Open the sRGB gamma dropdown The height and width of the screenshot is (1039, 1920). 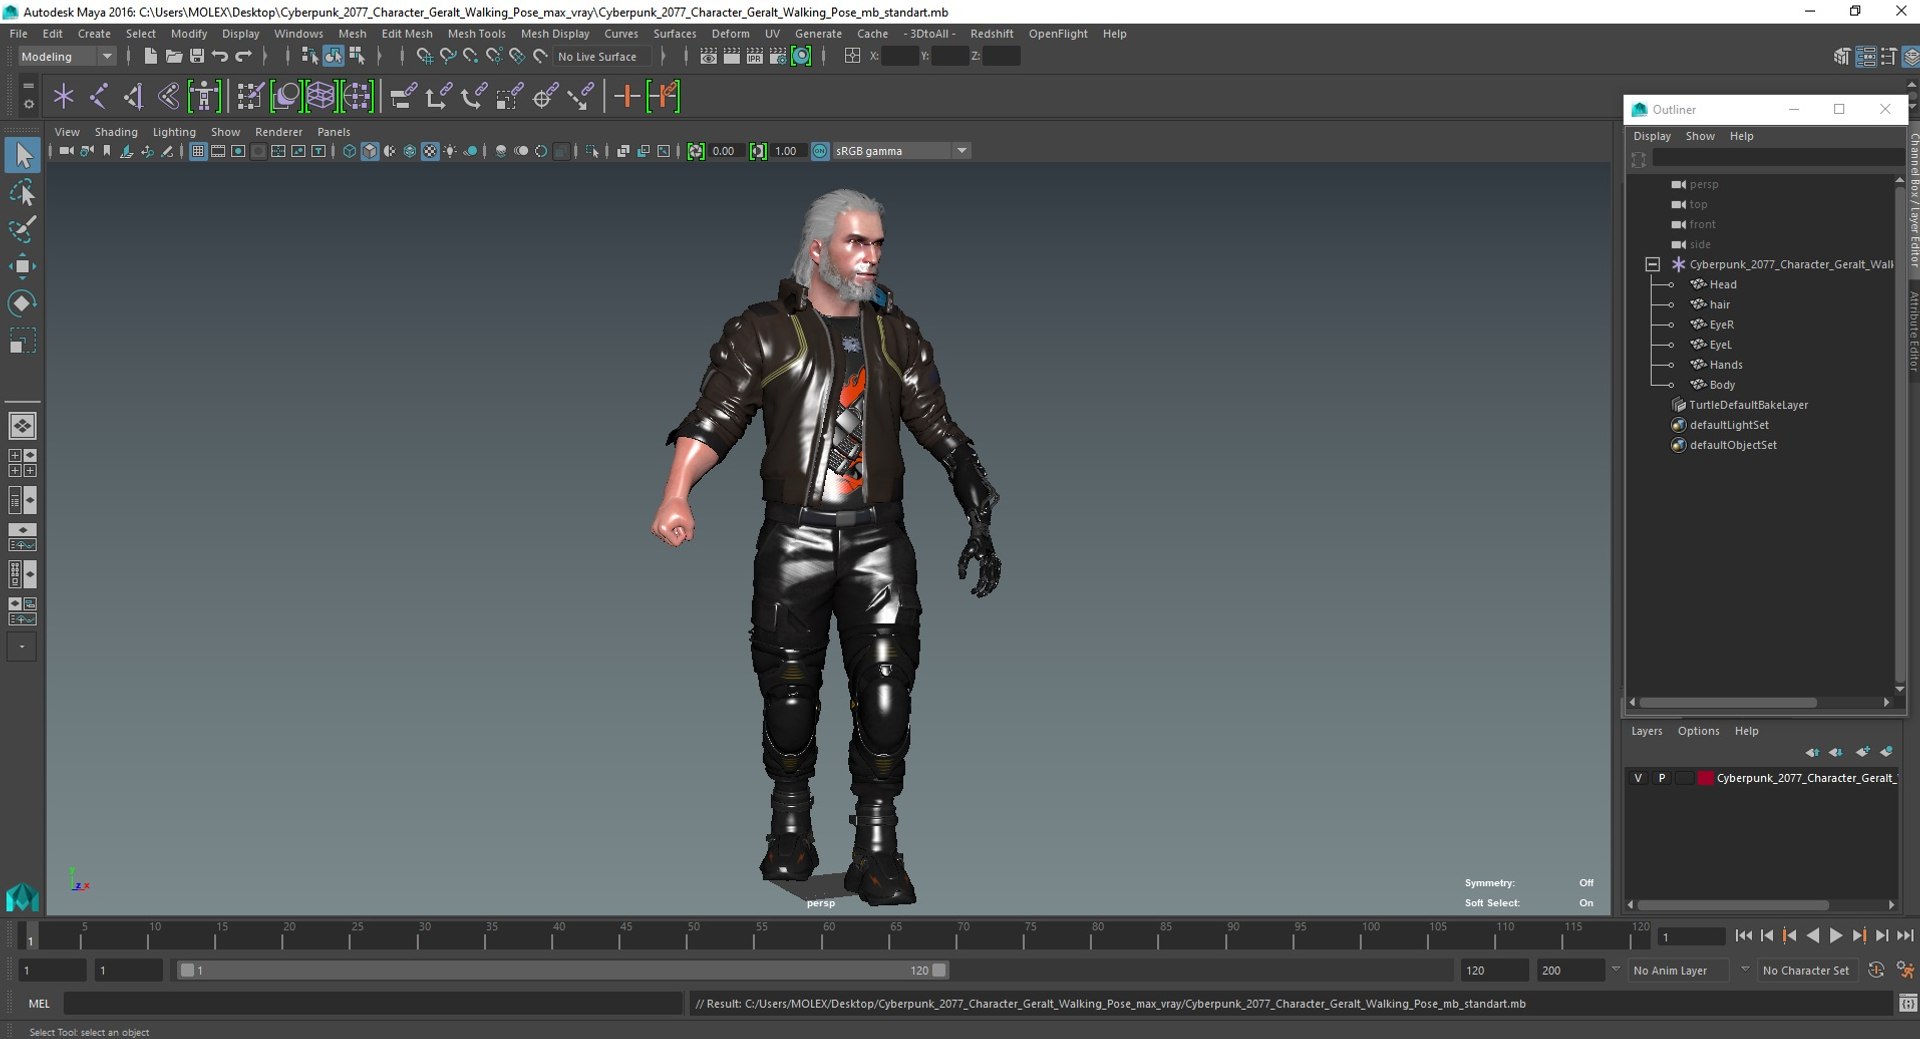(902, 151)
